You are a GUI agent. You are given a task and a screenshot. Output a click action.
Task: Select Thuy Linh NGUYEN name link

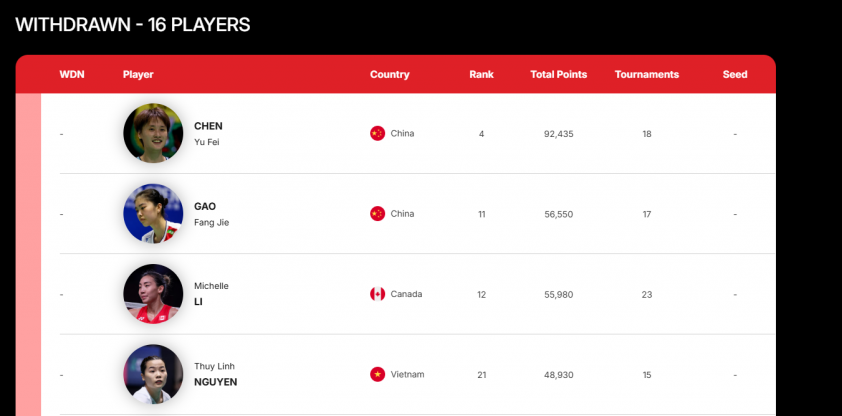pos(215,374)
